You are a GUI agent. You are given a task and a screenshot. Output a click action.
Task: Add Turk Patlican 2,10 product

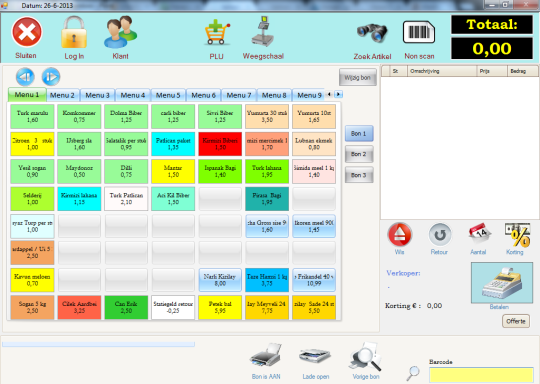click(x=126, y=199)
